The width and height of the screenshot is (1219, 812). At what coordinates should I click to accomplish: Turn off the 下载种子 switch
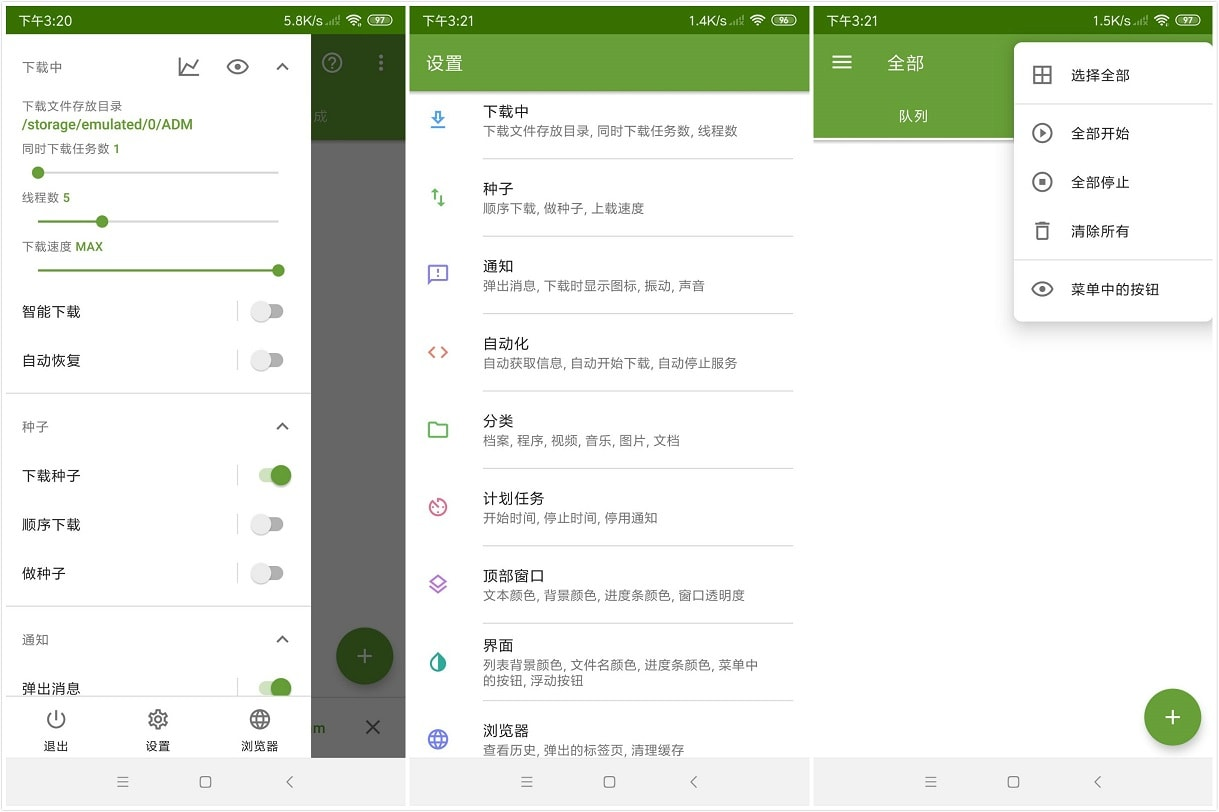coord(270,476)
